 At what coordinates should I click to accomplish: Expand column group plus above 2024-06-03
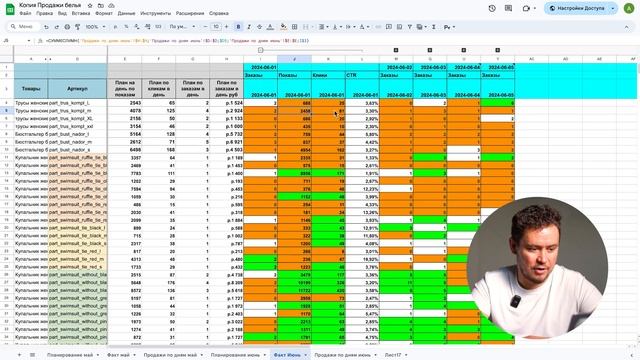pyautogui.click(x=430, y=50)
